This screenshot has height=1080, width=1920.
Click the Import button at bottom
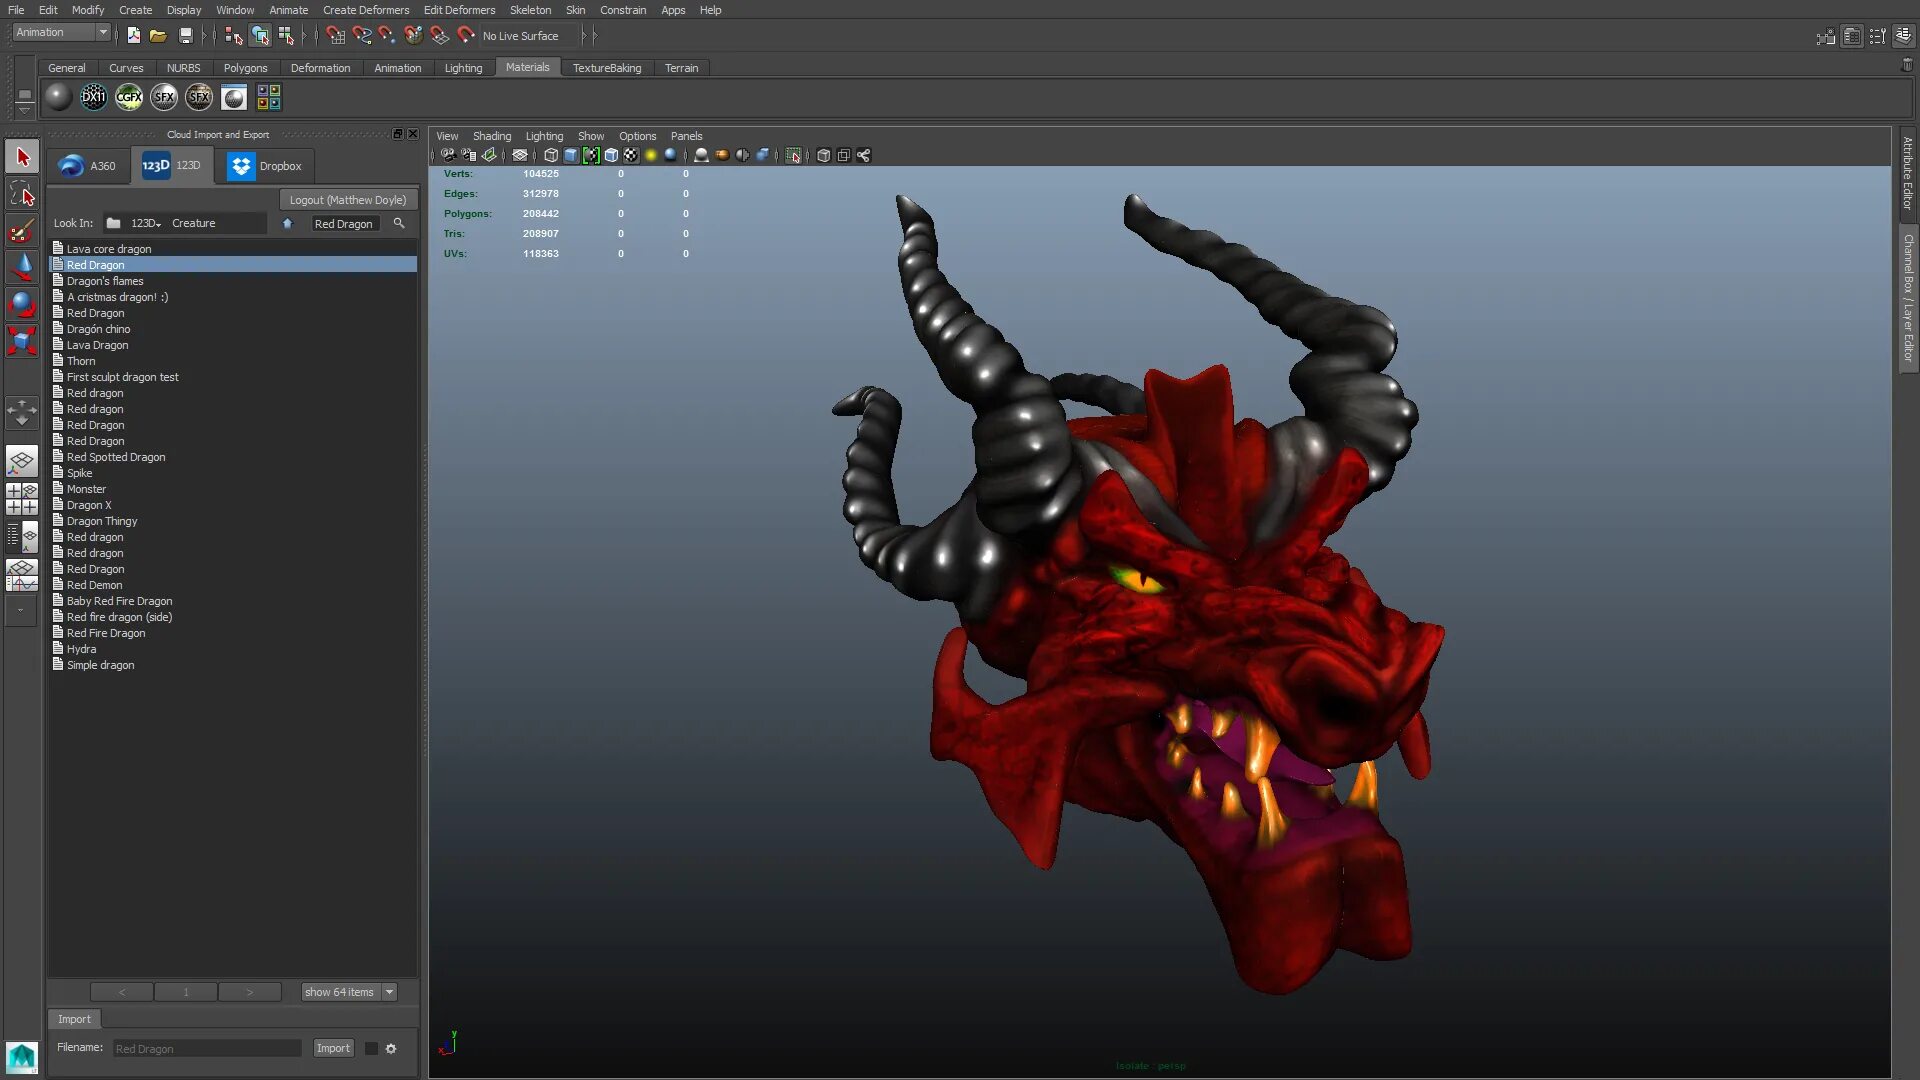334,1047
